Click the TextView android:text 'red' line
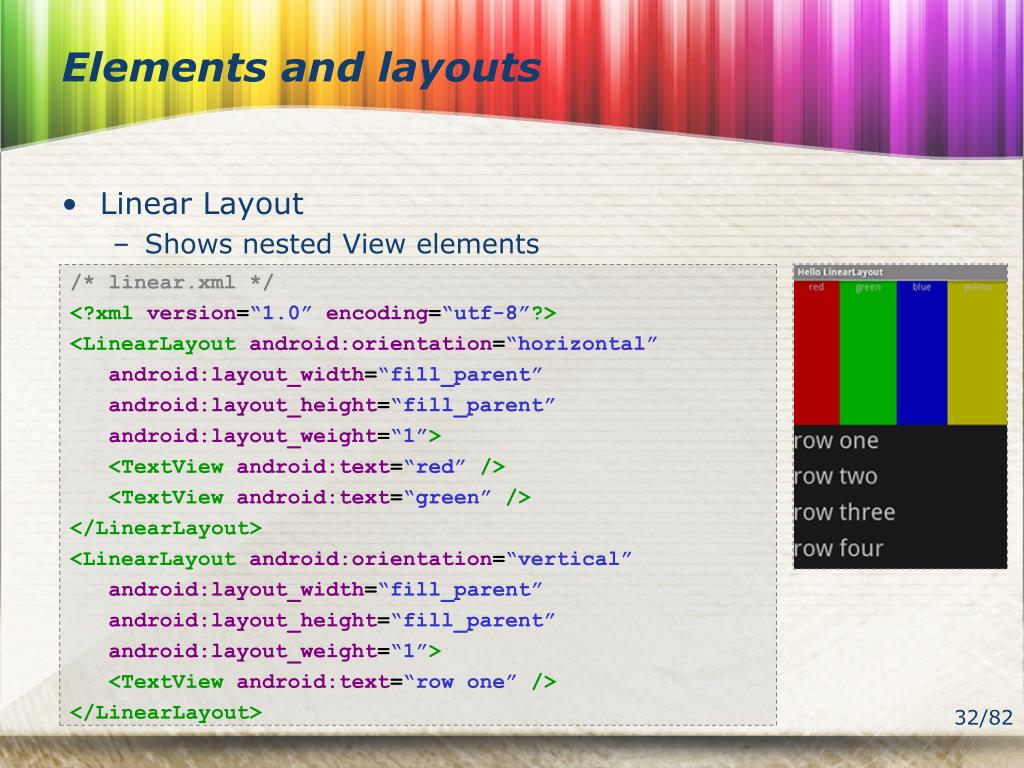1024x768 pixels. (x=307, y=467)
